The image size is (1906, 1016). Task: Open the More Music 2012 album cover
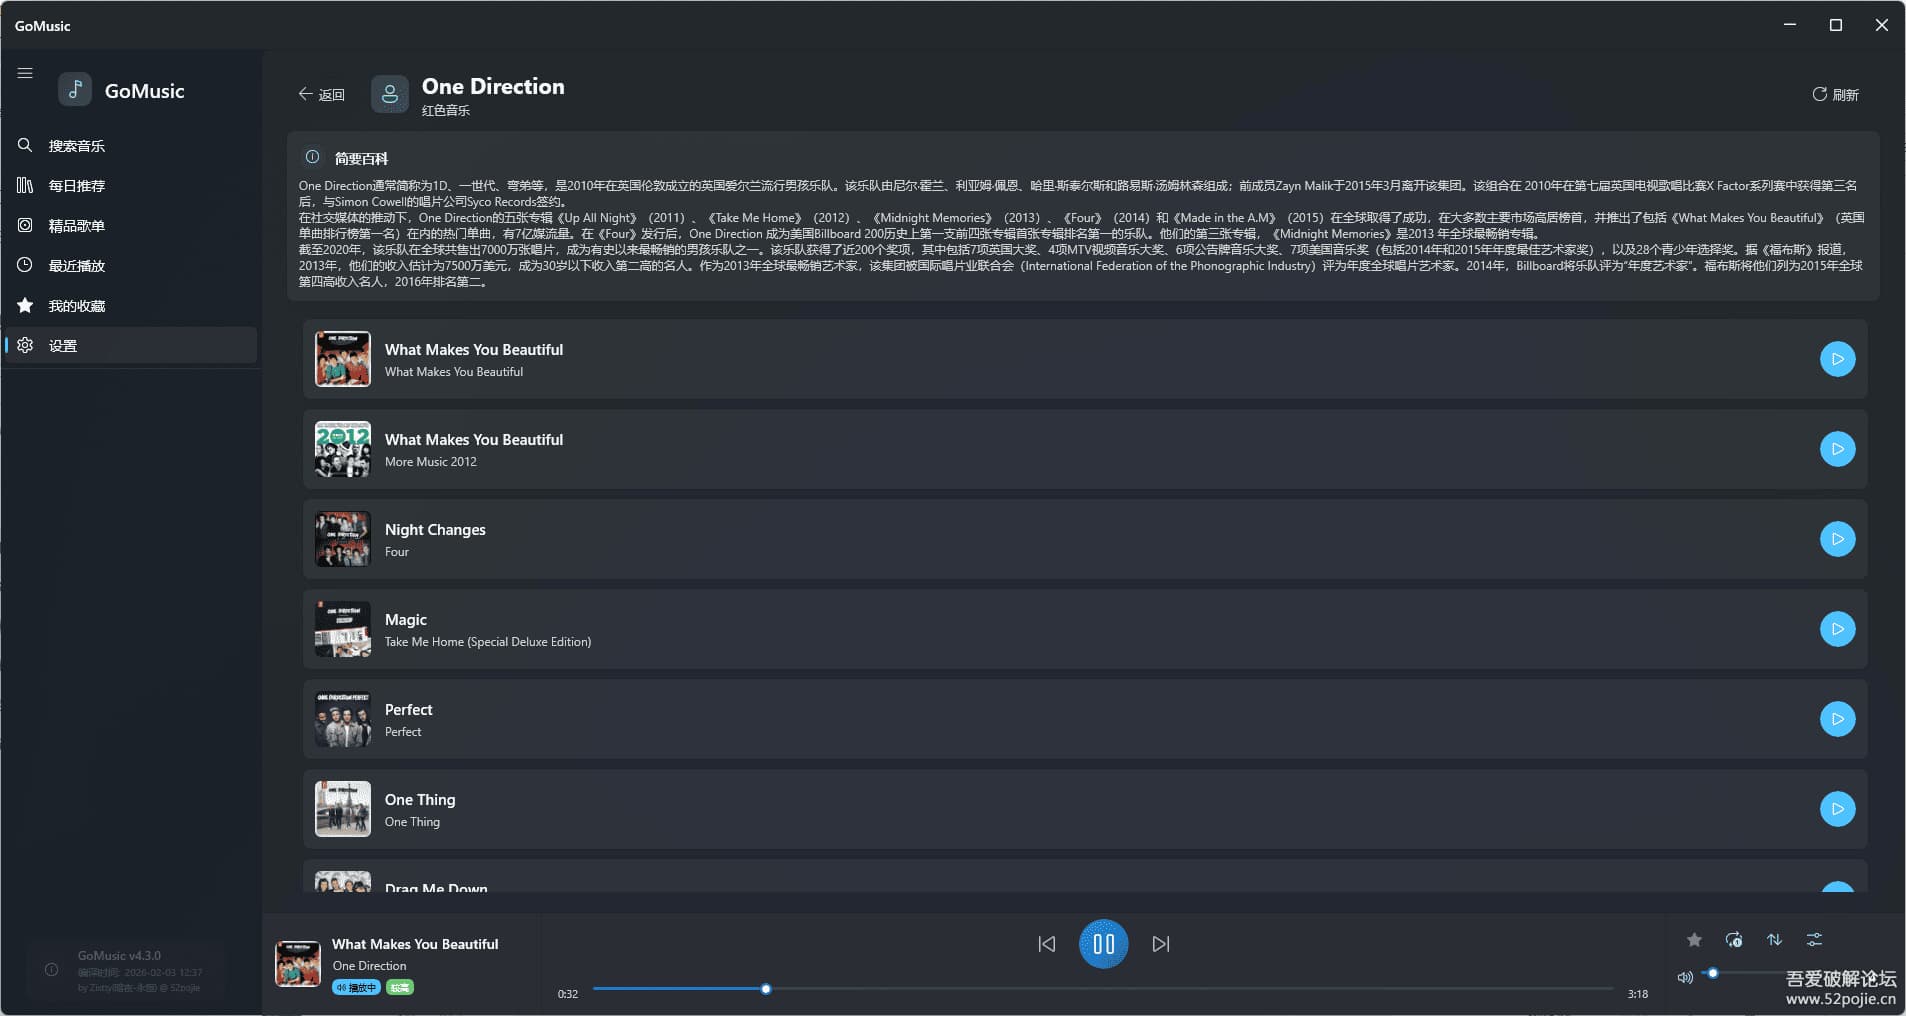click(x=343, y=449)
